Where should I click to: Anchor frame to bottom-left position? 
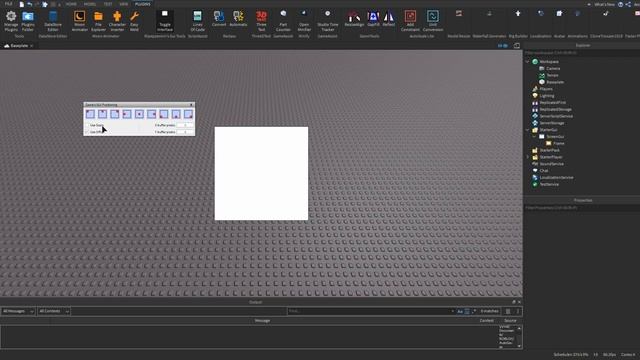click(164, 114)
